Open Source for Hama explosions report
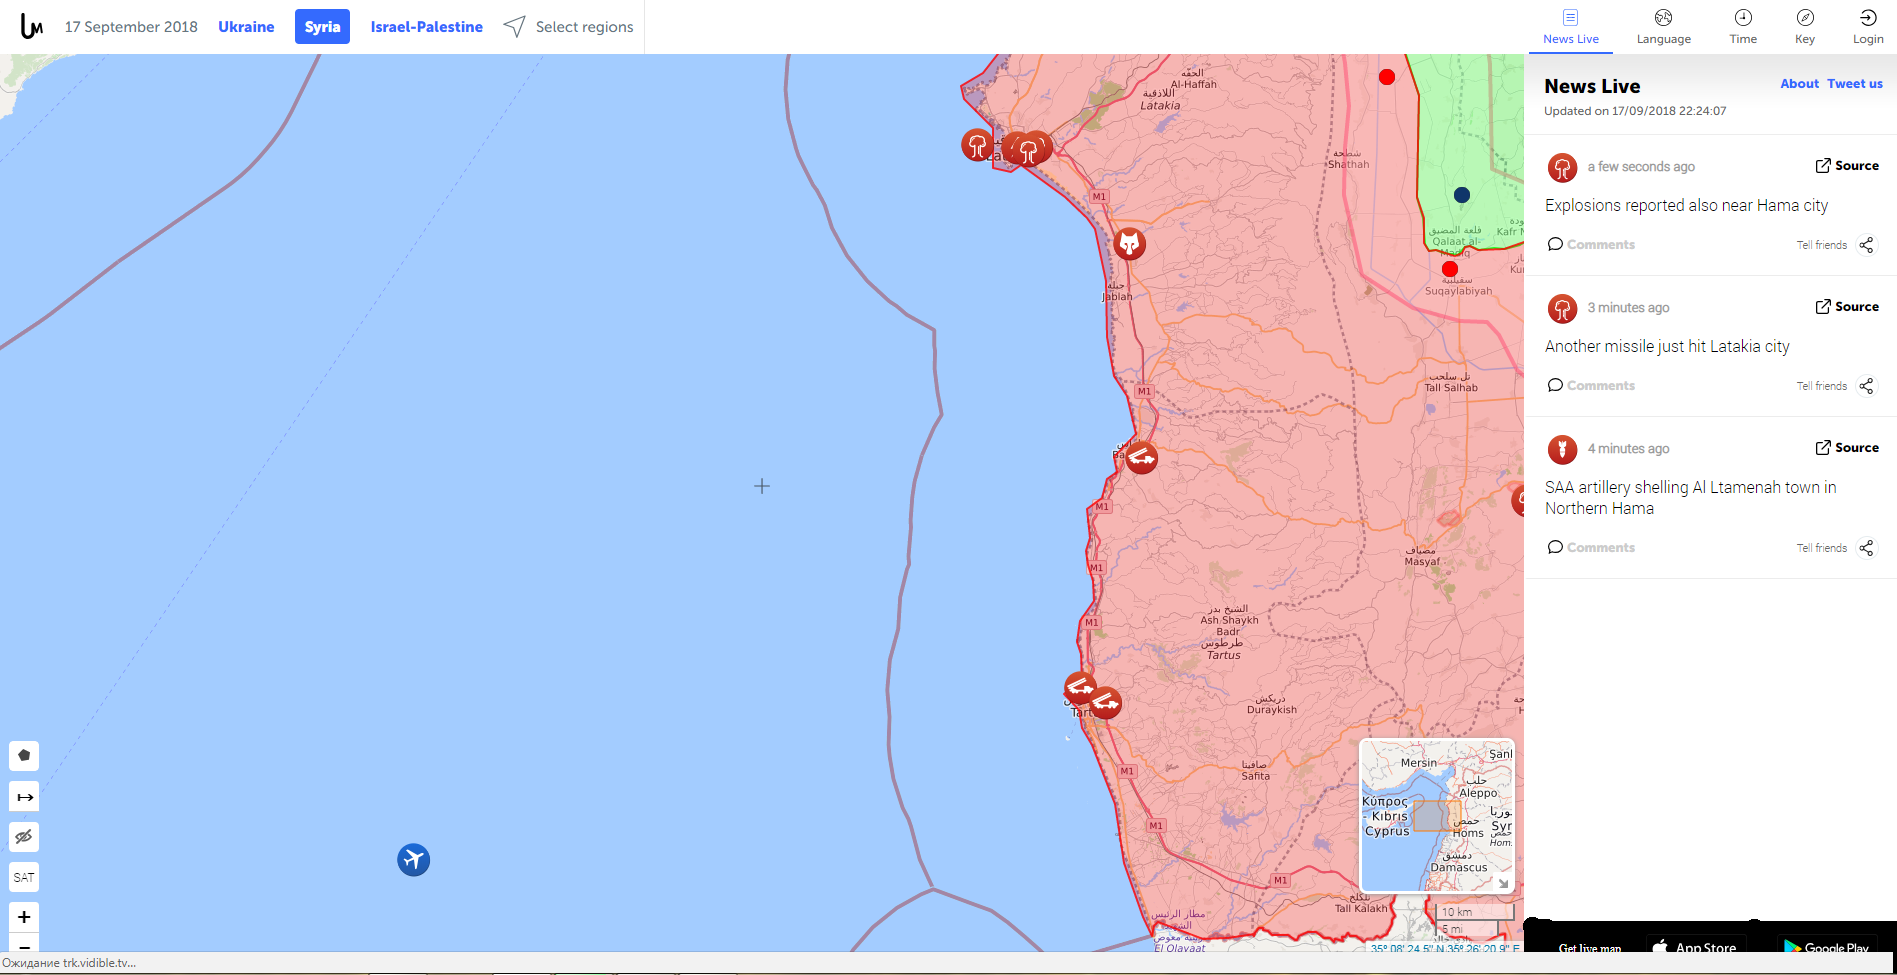The width and height of the screenshot is (1897, 975). (x=1847, y=166)
